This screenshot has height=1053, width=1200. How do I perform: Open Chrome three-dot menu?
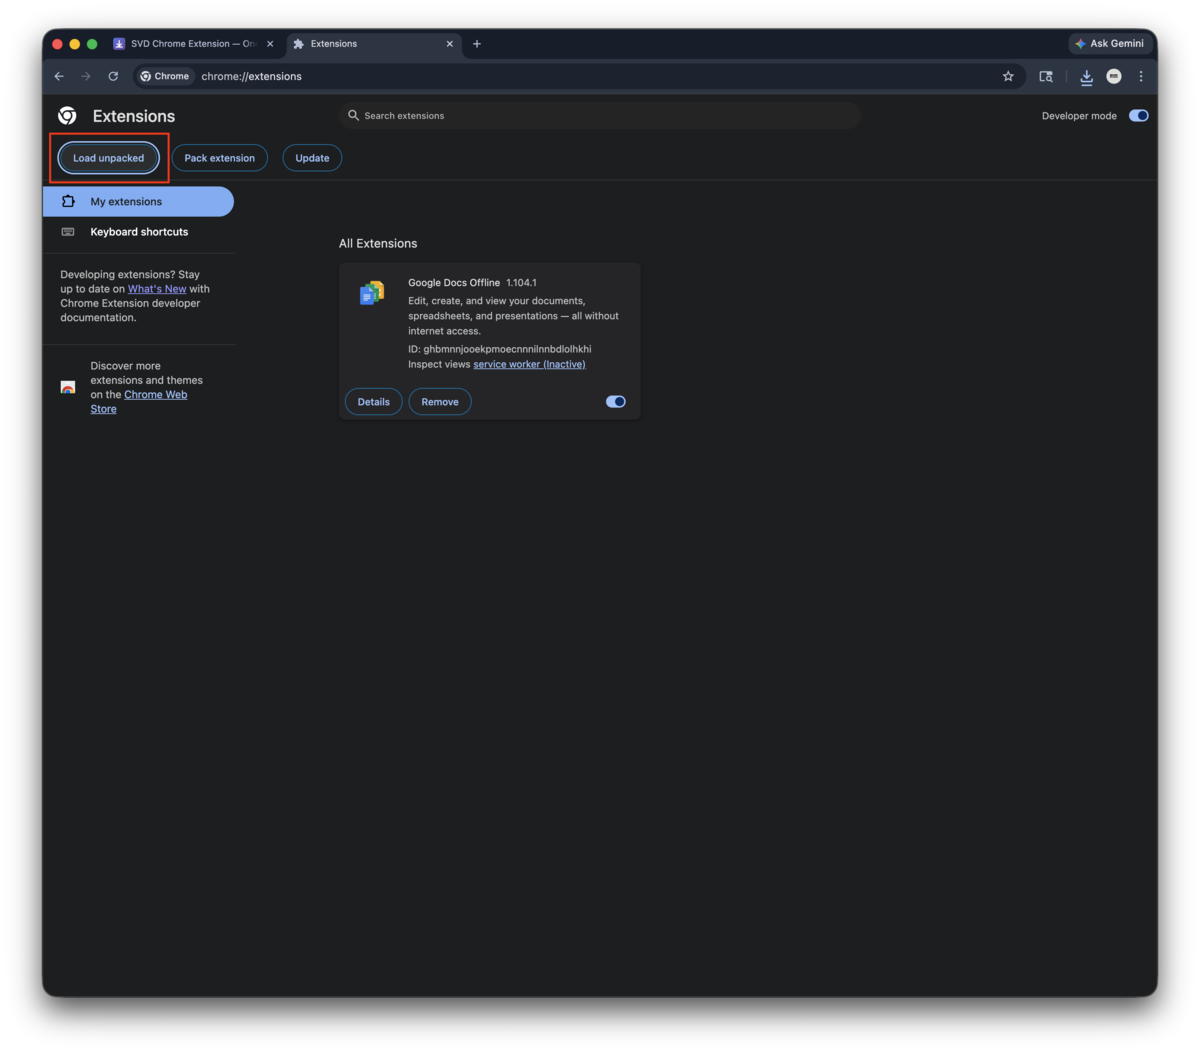[x=1141, y=76]
